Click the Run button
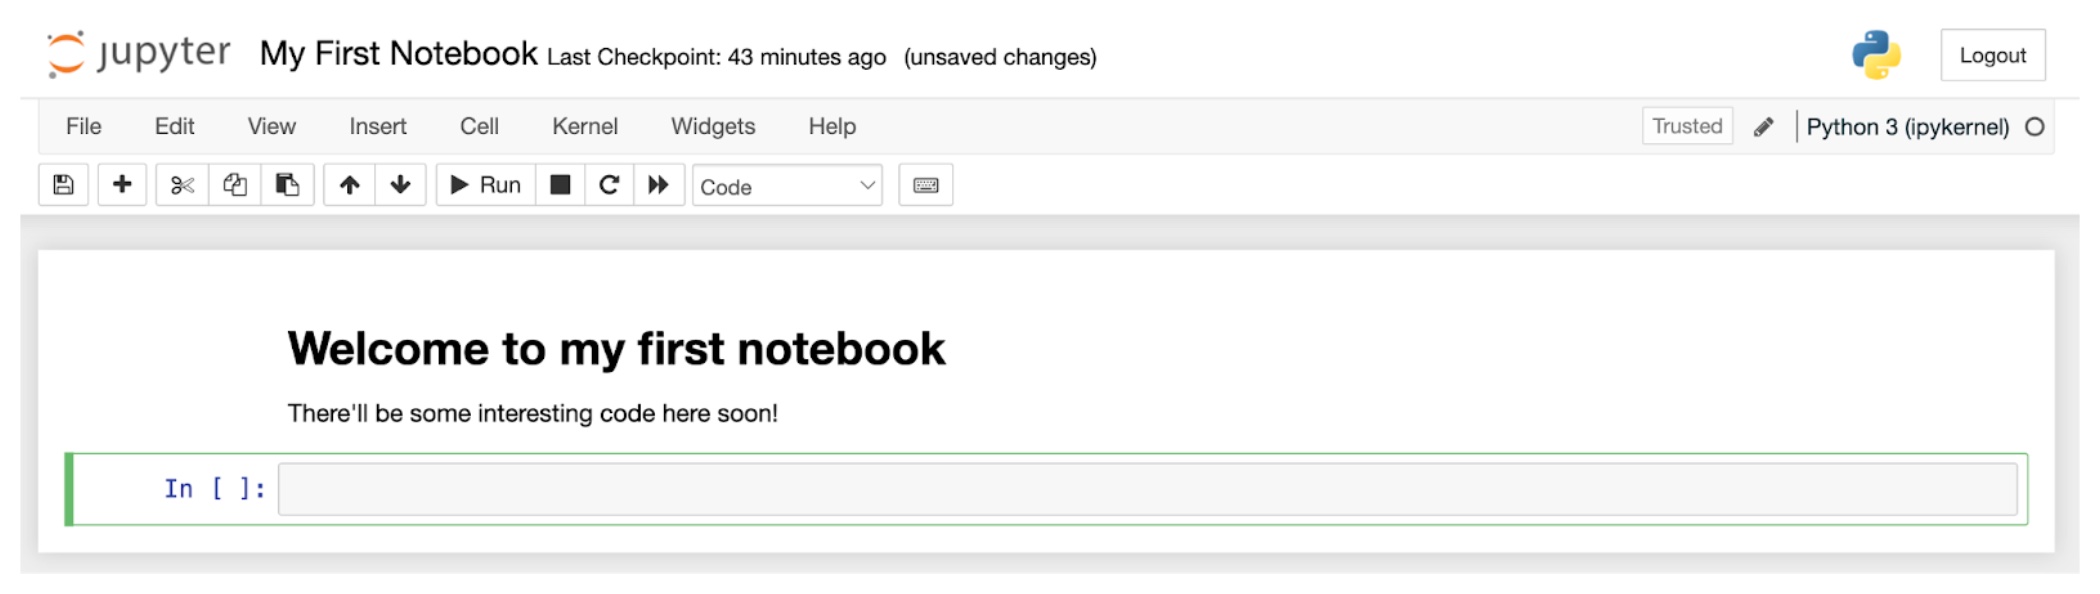2100x594 pixels. pyautogui.click(x=486, y=185)
